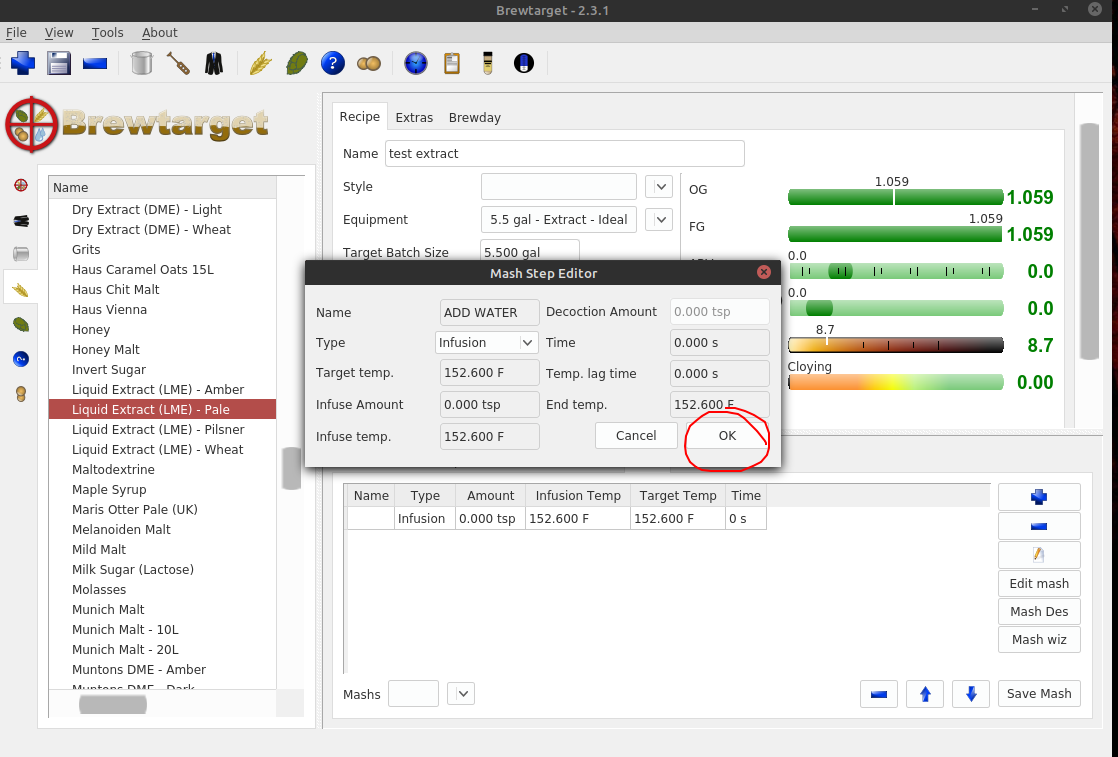This screenshot has height=757, width=1118.
Task: Switch to the hops leaf sidebar tab
Action: coord(21,324)
